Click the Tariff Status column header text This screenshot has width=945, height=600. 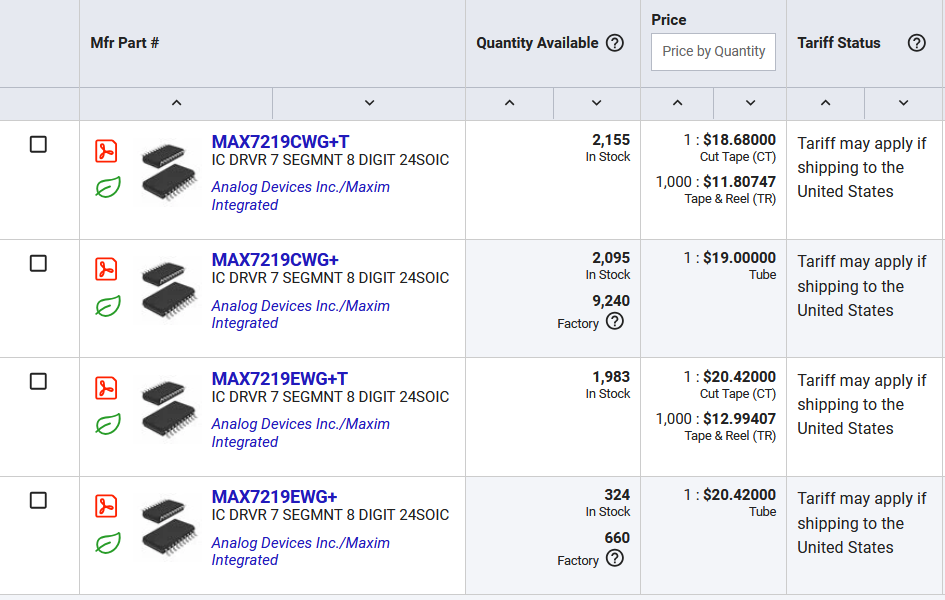(839, 43)
